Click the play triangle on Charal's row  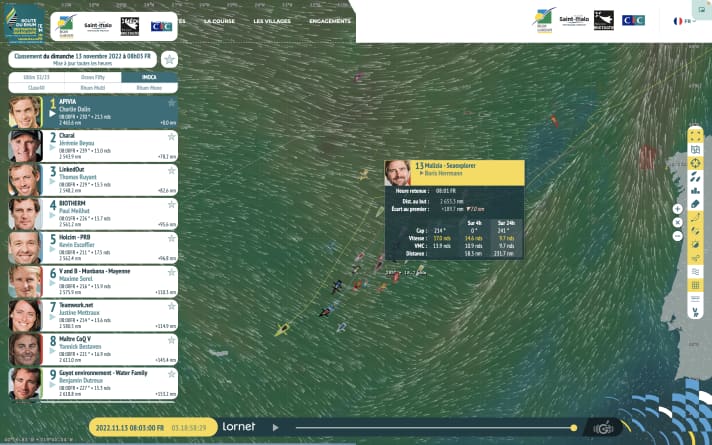(52, 149)
